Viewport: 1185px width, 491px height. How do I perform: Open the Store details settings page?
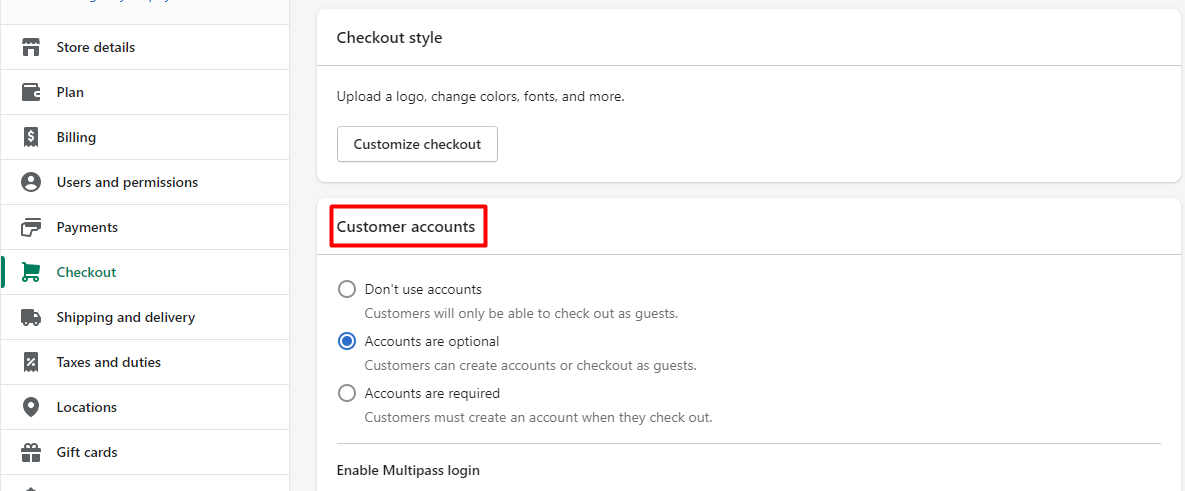pos(96,47)
